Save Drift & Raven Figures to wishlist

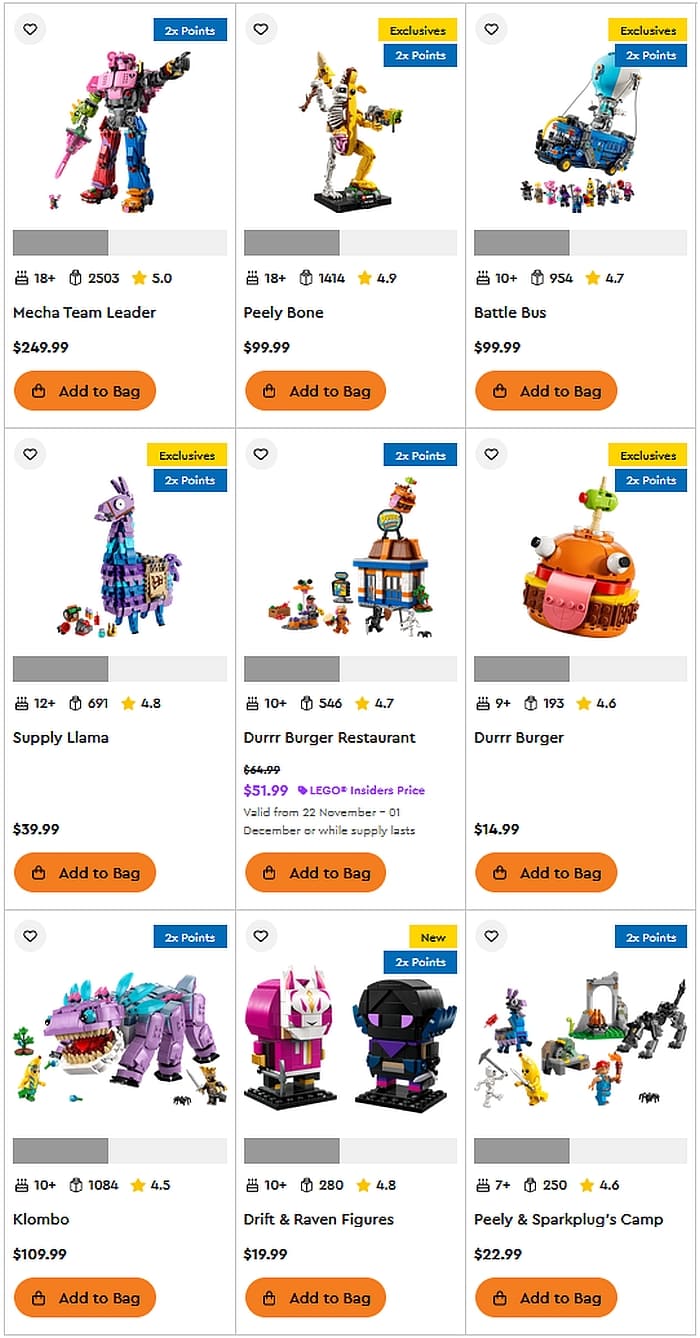click(261, 937)
